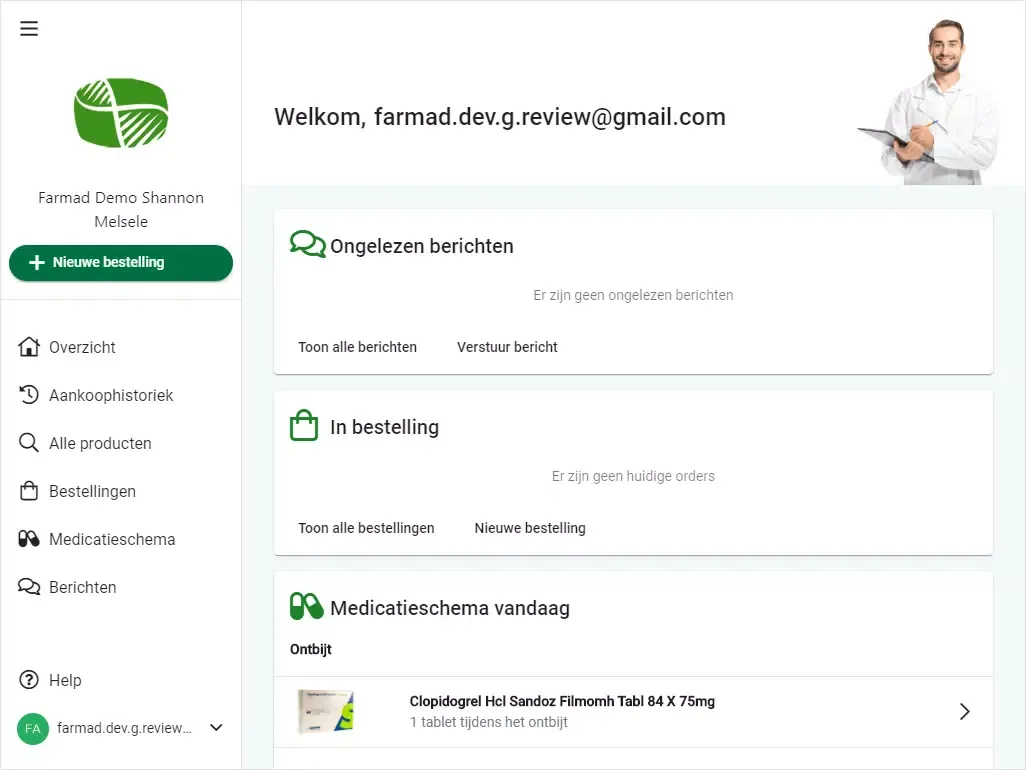The height and width of the screenshot is (770, 1026).
Task: Go to Medicatieschema menu item
Action: pyautogui.click(x=112, y=539)
